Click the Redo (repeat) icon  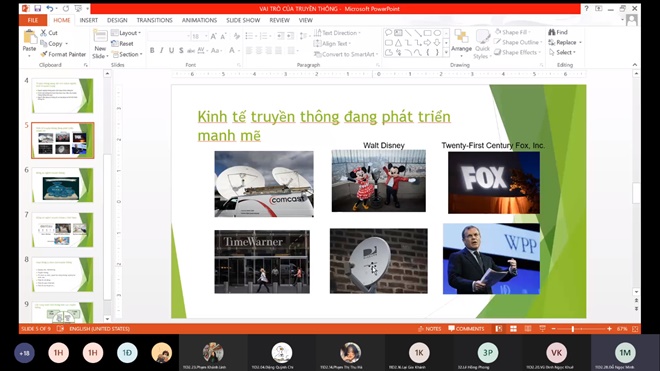coord(66,8)
